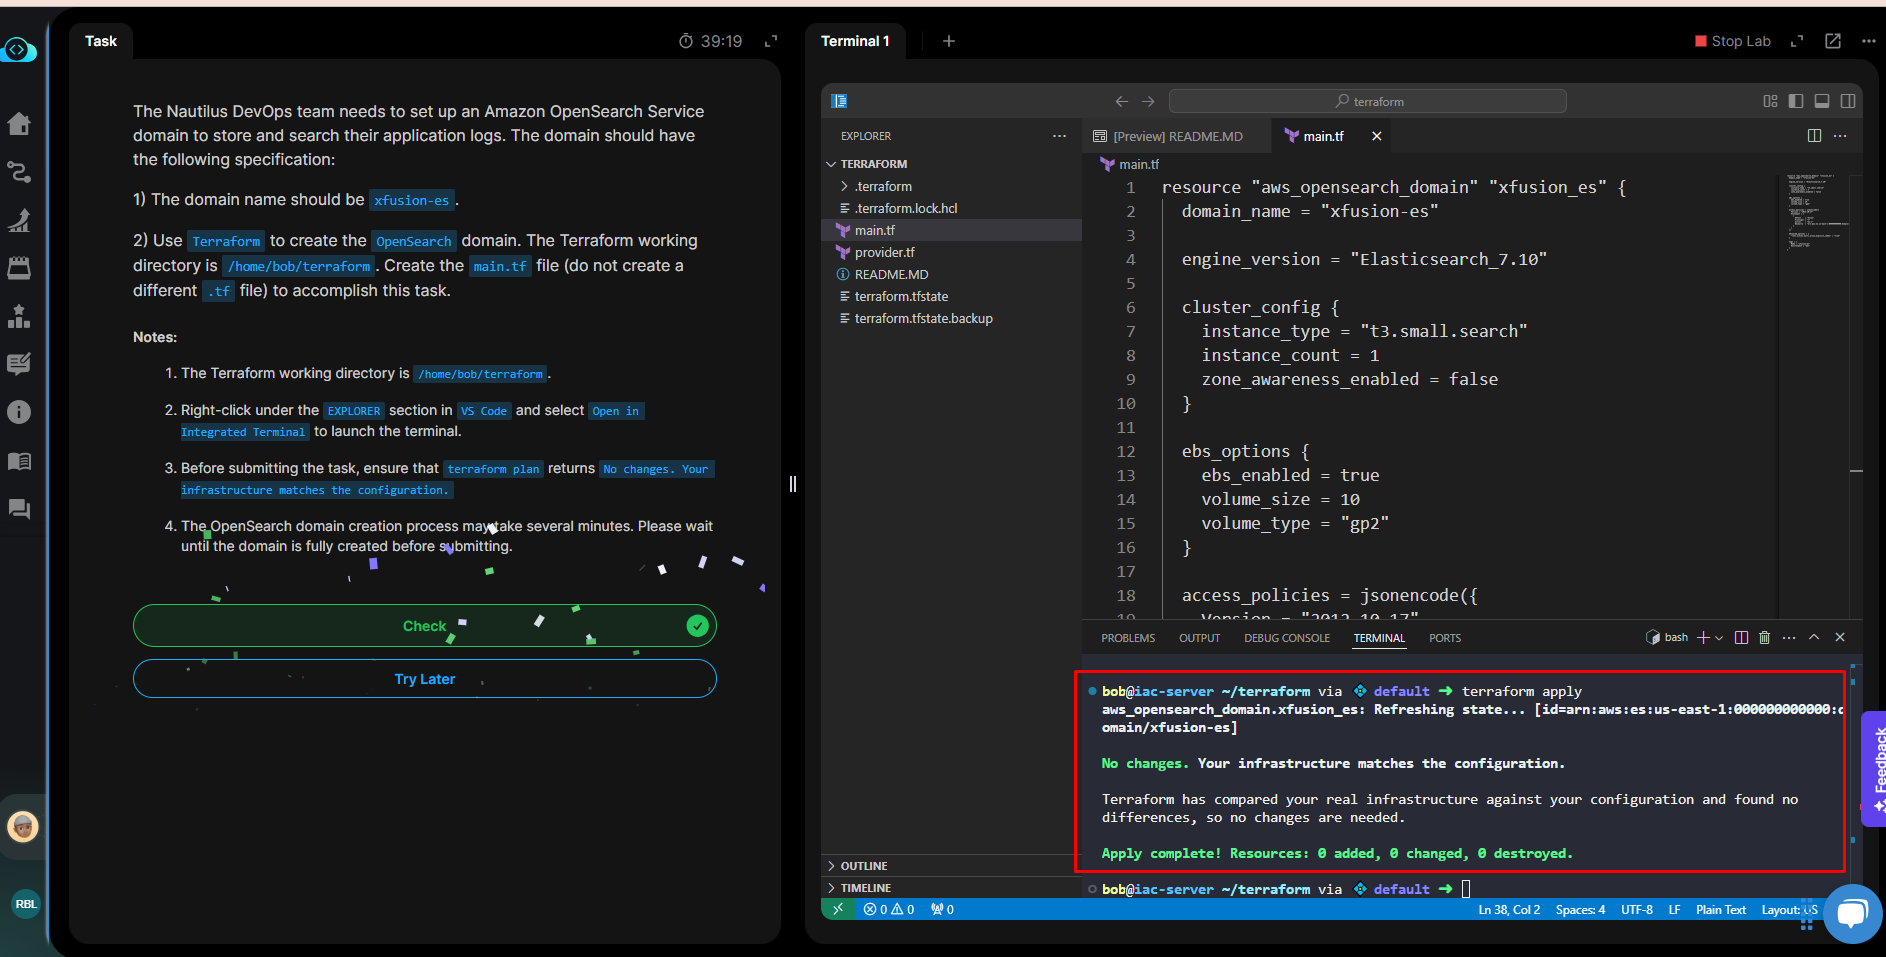
Task: Select the TERMINAL panel tab
Action: point(1379,638)
